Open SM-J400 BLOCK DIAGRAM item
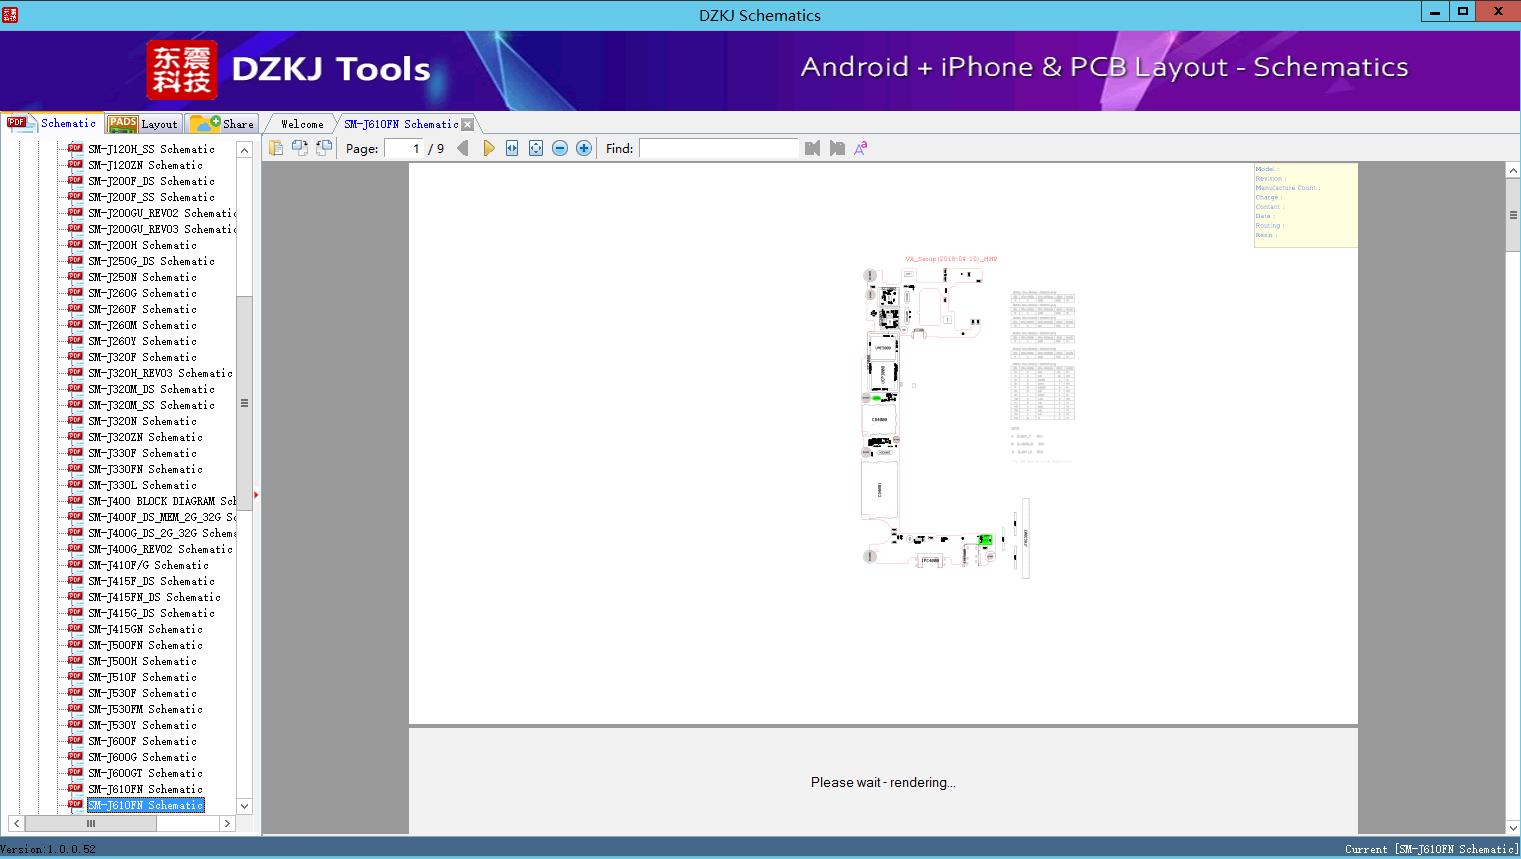 [x=162, y=501]
